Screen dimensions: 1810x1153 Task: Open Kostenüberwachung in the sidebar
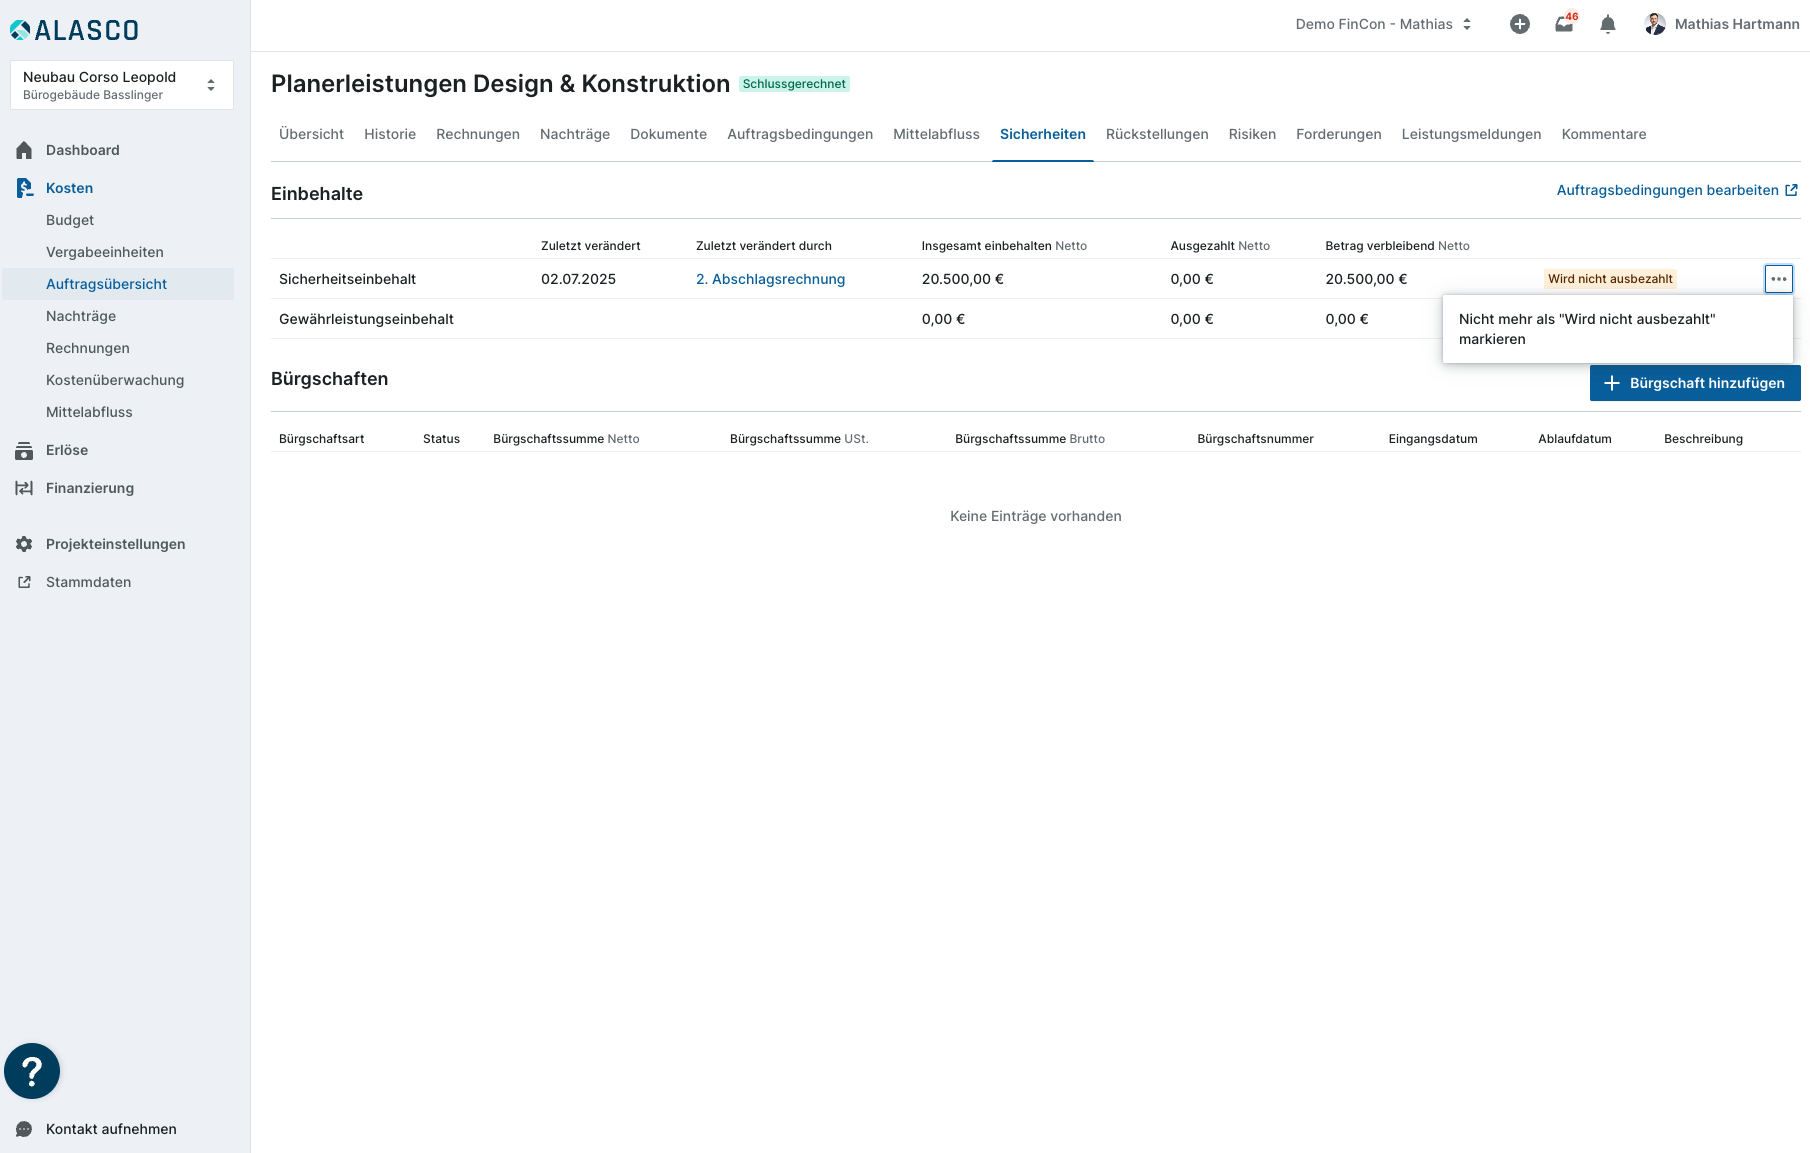pyautogui.click(x=115, y=380)
